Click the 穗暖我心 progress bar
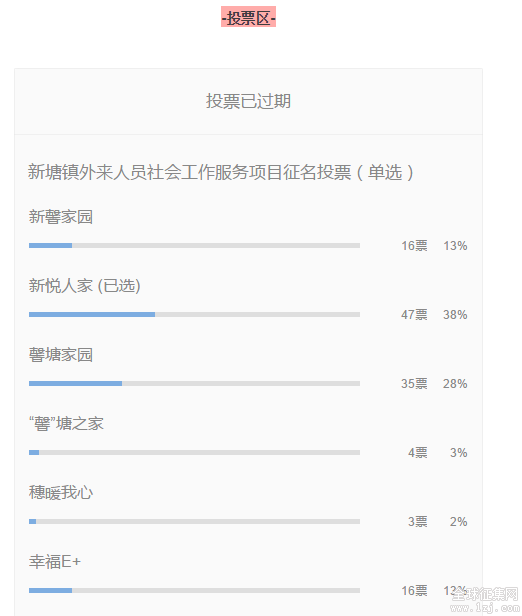 (x=194, y=522)
